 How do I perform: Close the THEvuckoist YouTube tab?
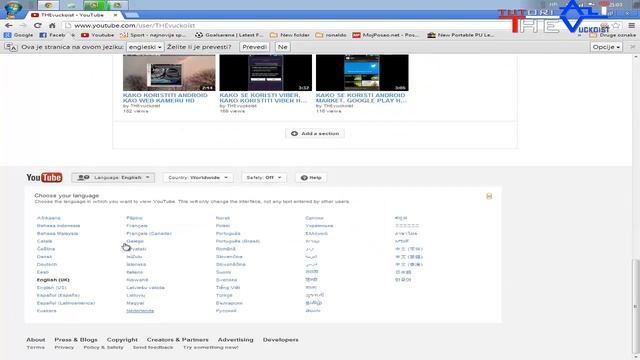point(116,15)
